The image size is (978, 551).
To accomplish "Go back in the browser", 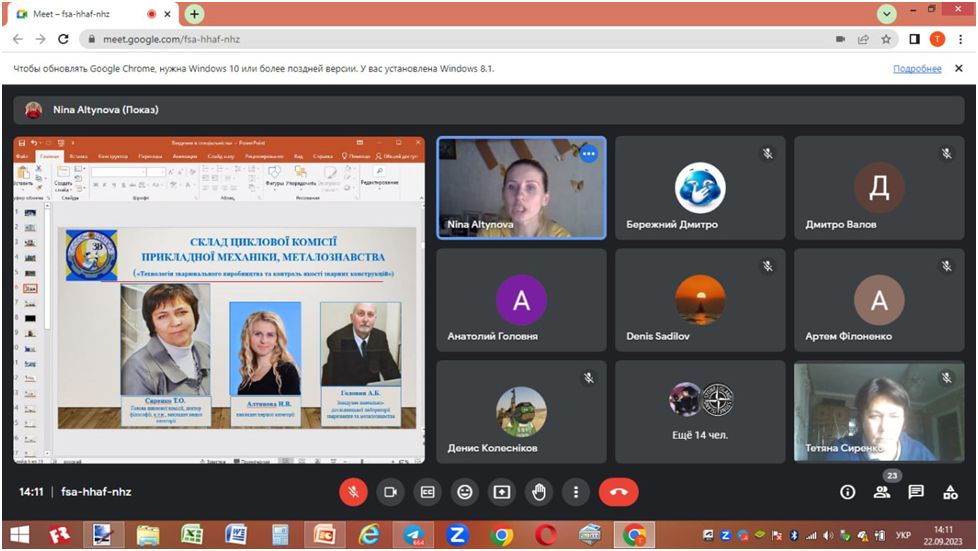I will (x=17, y=39).
